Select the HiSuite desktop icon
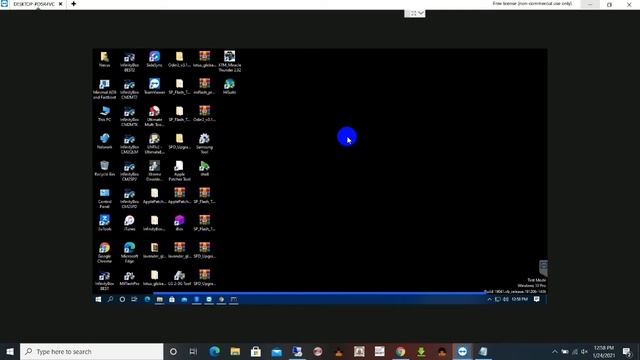The width and height of the screenshot is (640, 360). click(x=229, y=87)
